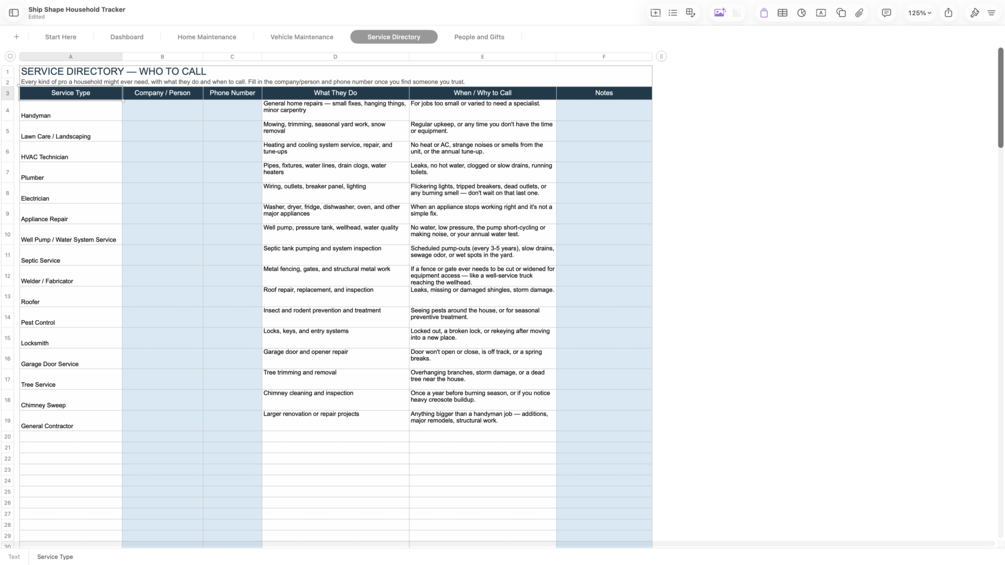Click the add sheet toolbar icon
Screen dimensions: 1005x565
pos(655,13)
